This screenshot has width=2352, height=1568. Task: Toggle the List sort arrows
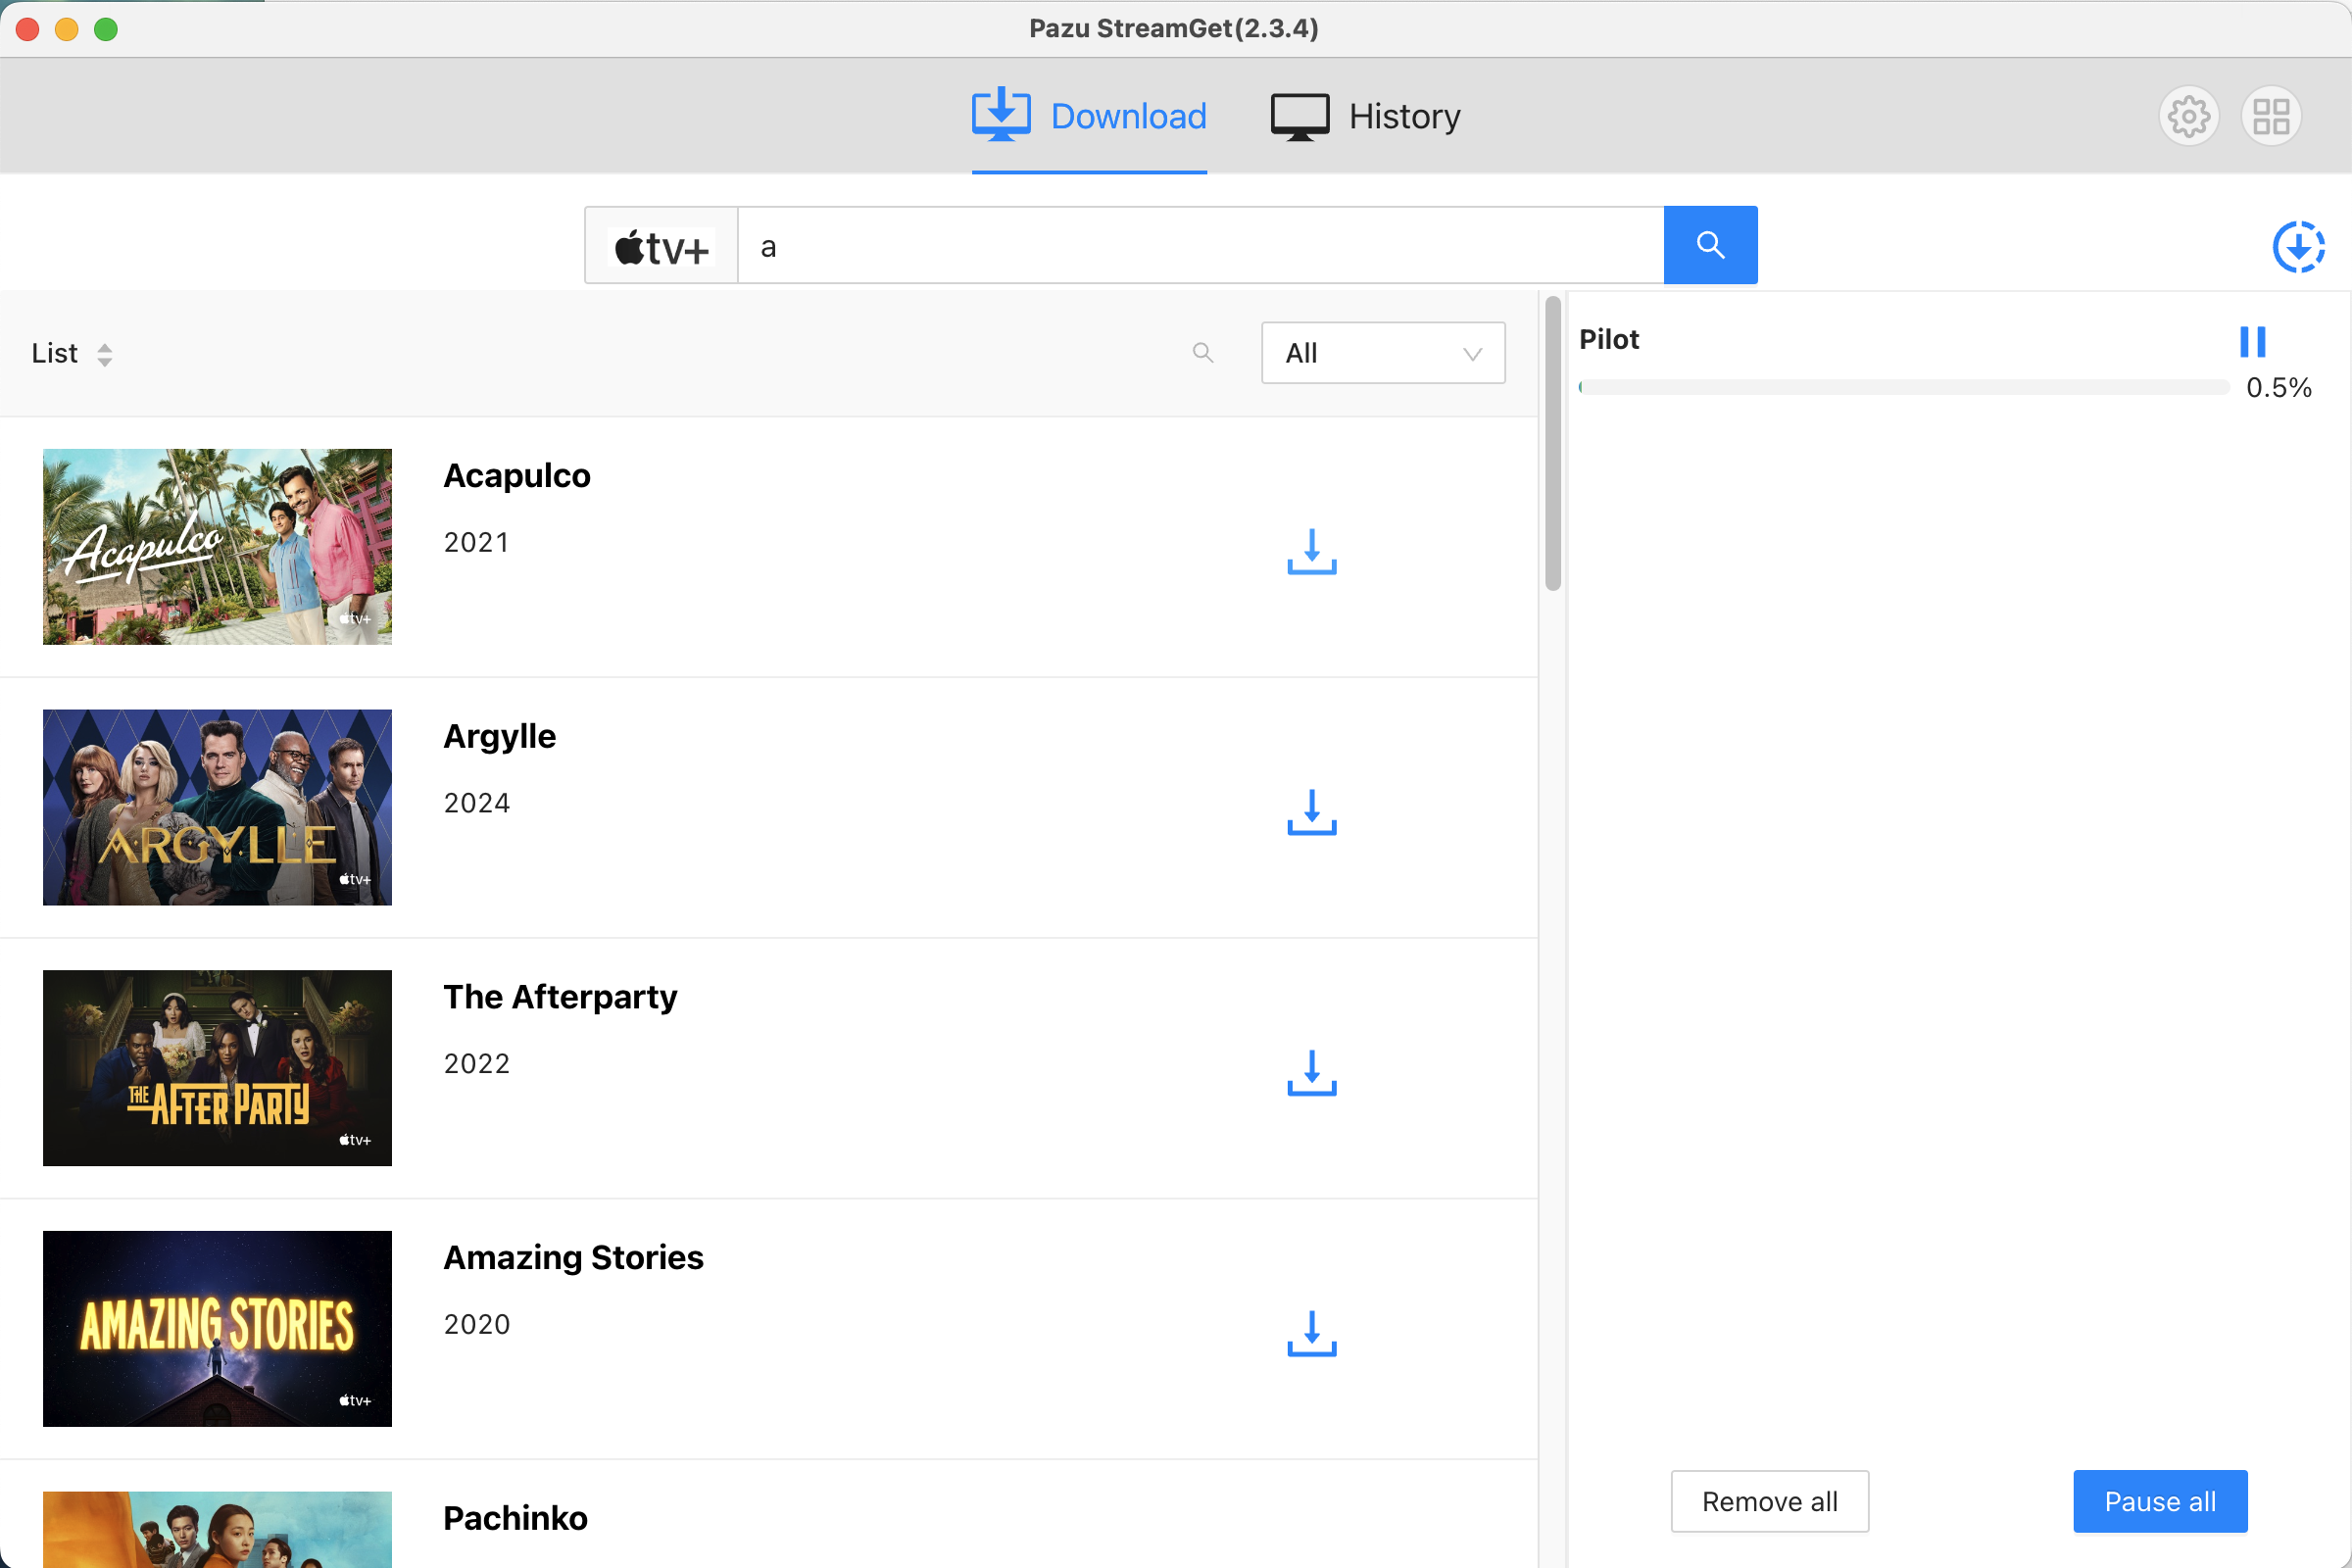pyautogui.click(x=105, y=354)
